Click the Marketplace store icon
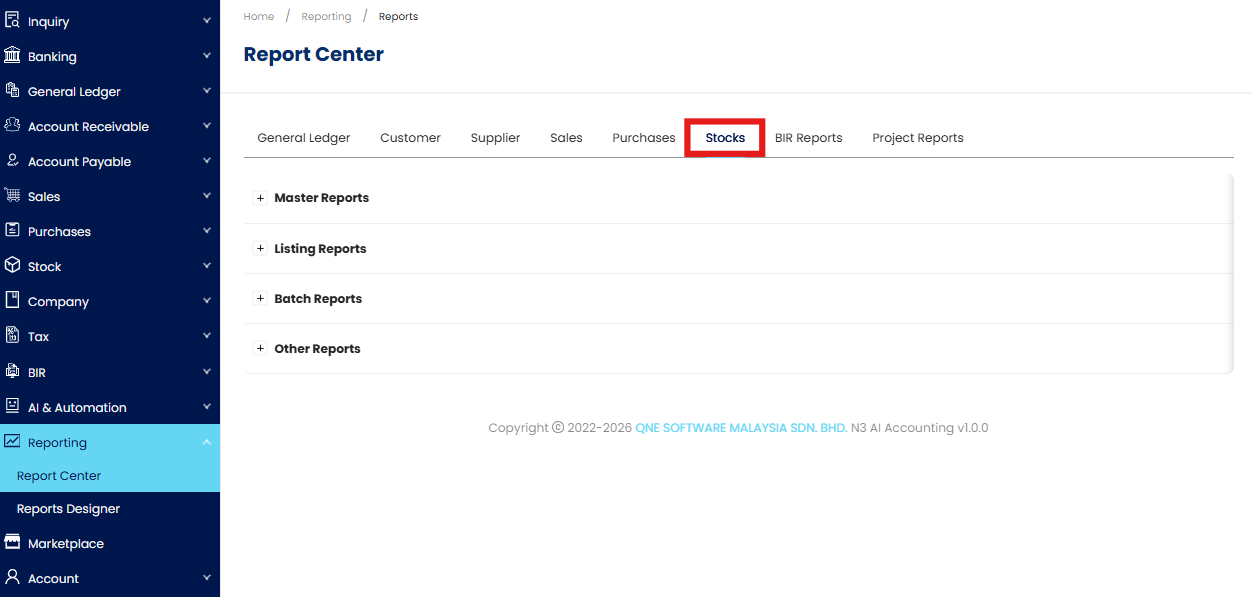The image size is (1252, 597). (12, 542)
